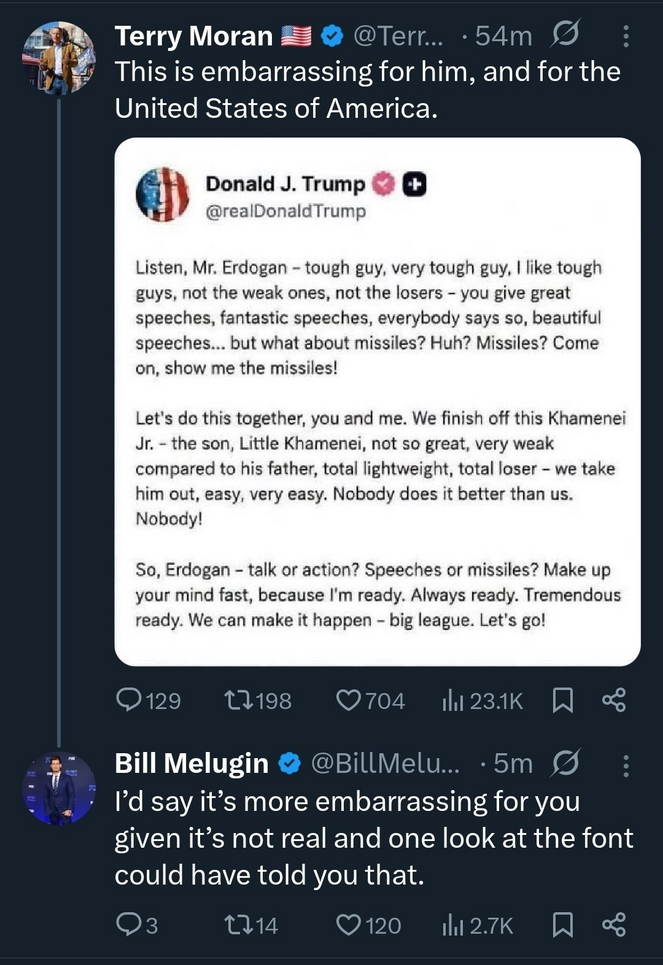This screenshot has height=965, width=663.
Task: Share Terry Moran's post
Action: click(x=613, y=701)
